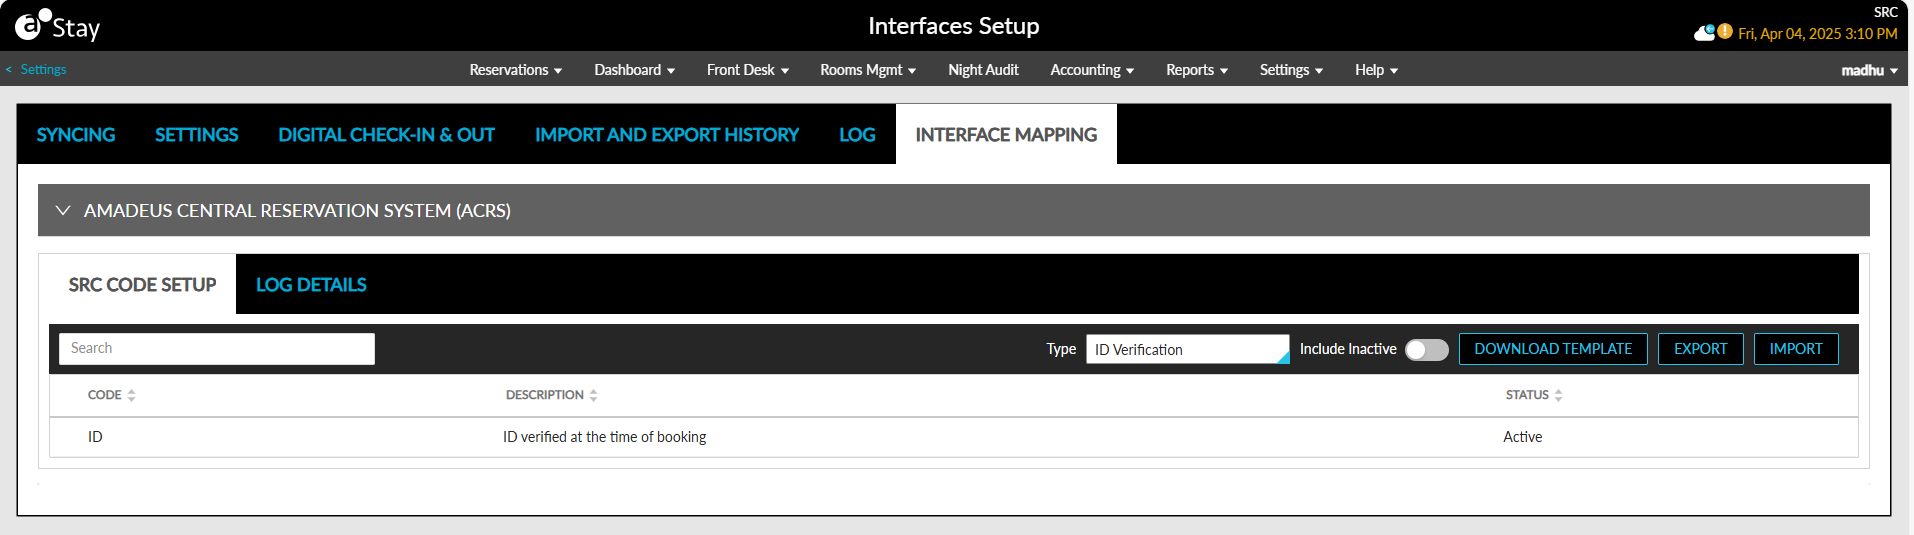Select the Interface Mapping tab
The width and height of the screenshot is (1914, 535).
pyautogui.click(x=1006, y=135)
